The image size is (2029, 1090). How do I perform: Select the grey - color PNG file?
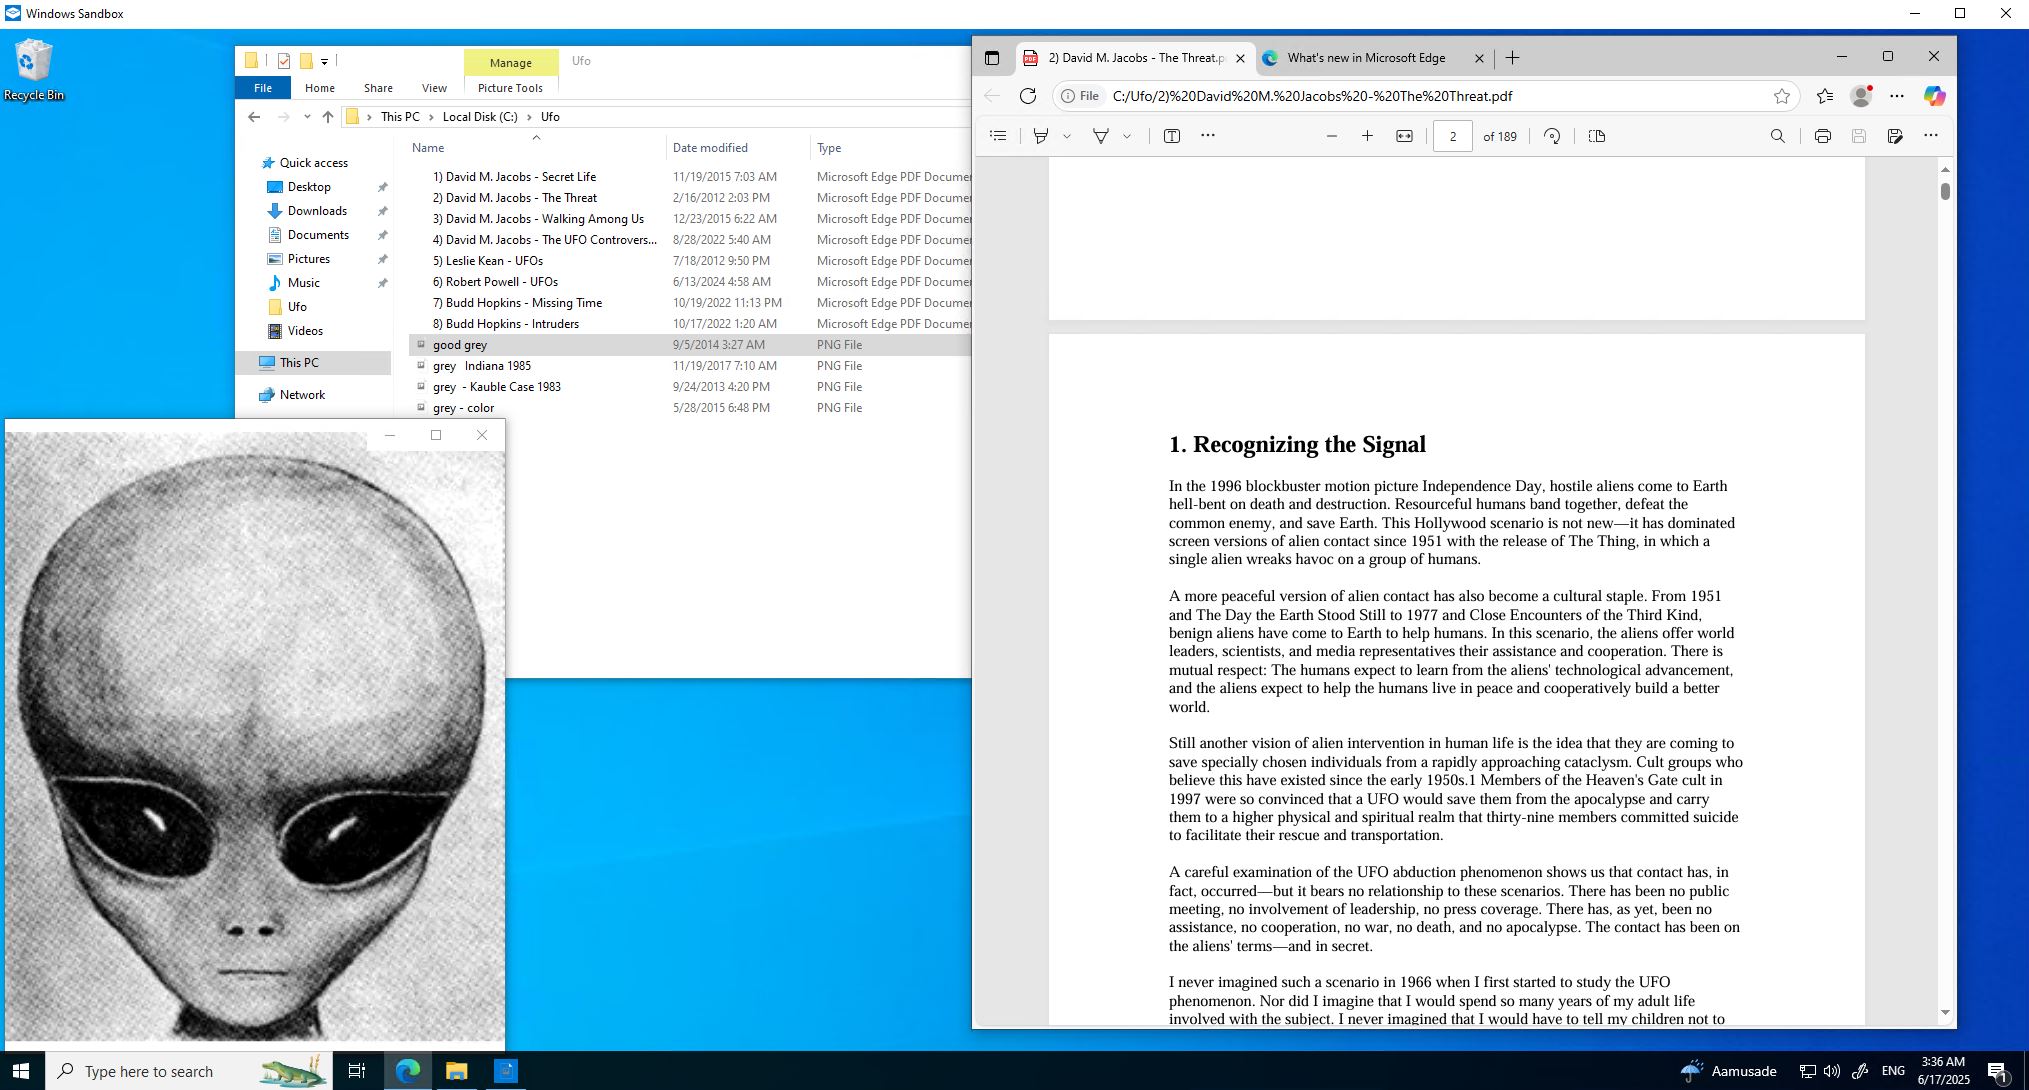(464, 408)
